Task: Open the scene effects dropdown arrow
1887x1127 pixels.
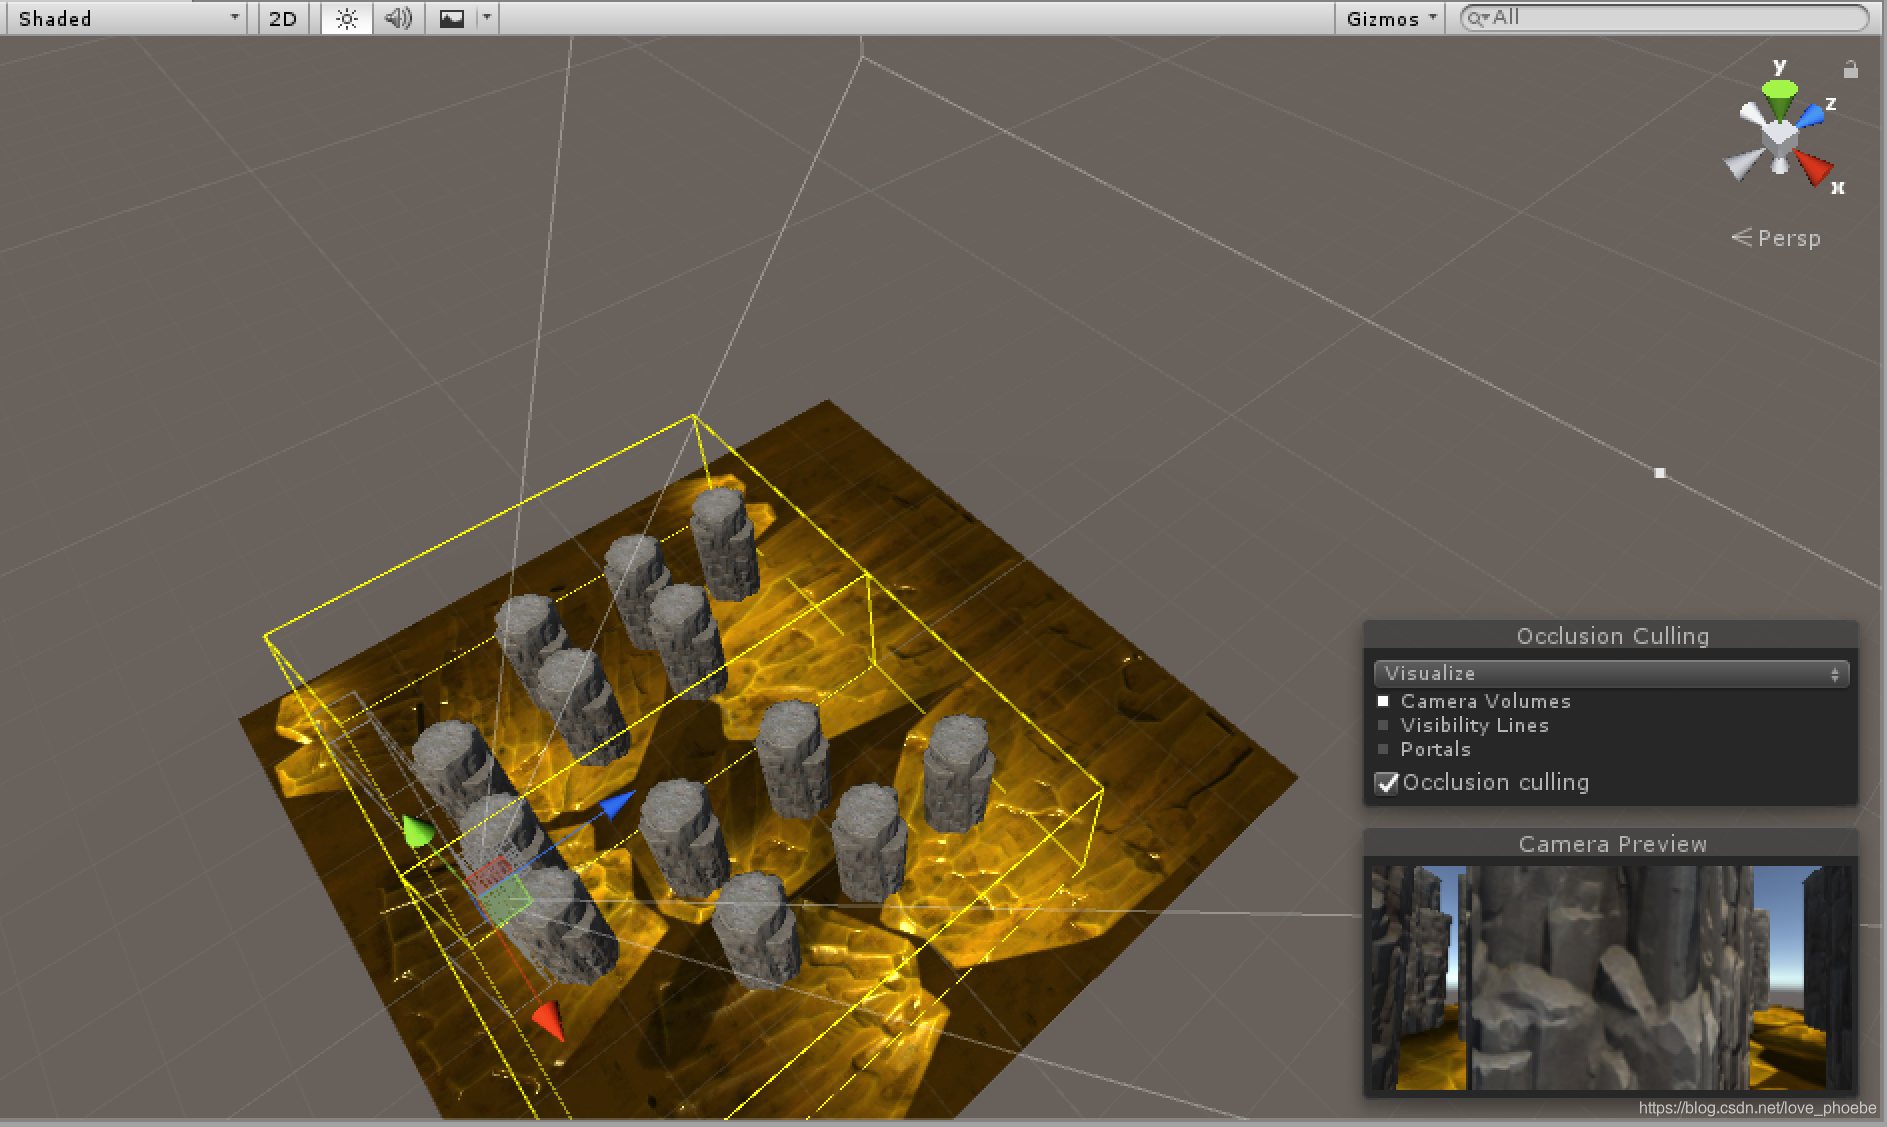Action: tap(487, 17)
